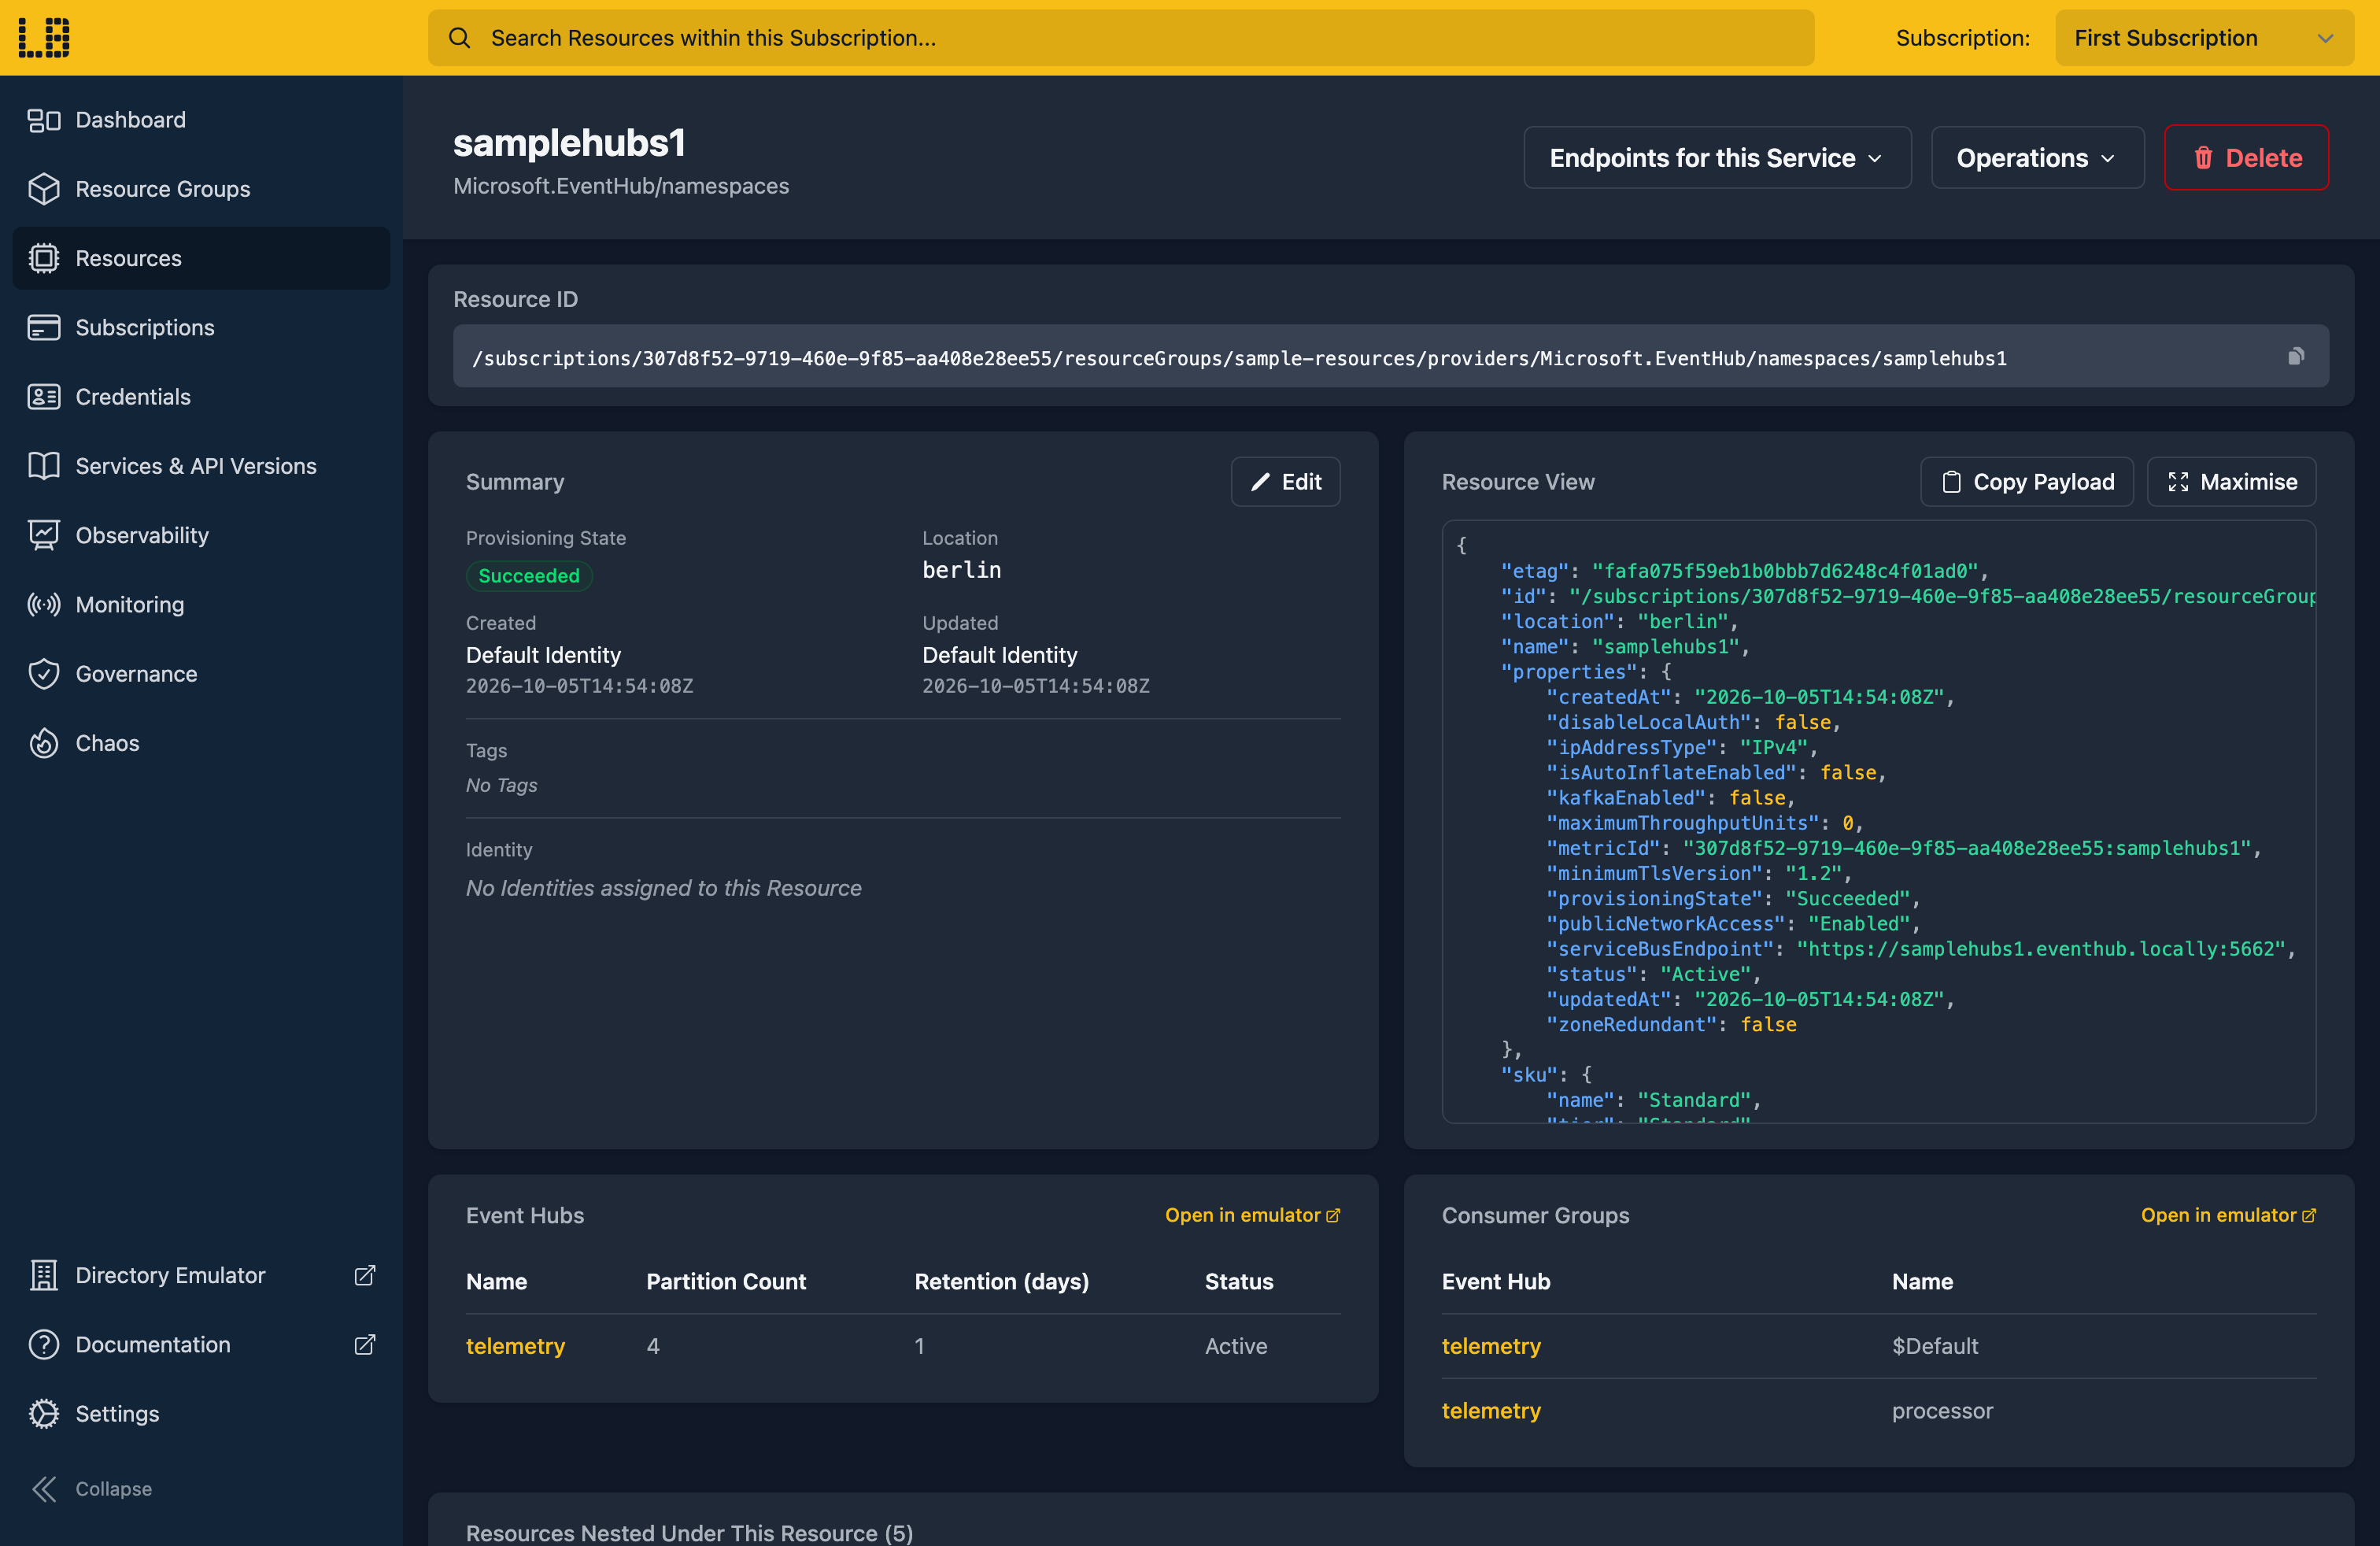
Task: Click the Observability chart icon
Action: coord(43,535)
